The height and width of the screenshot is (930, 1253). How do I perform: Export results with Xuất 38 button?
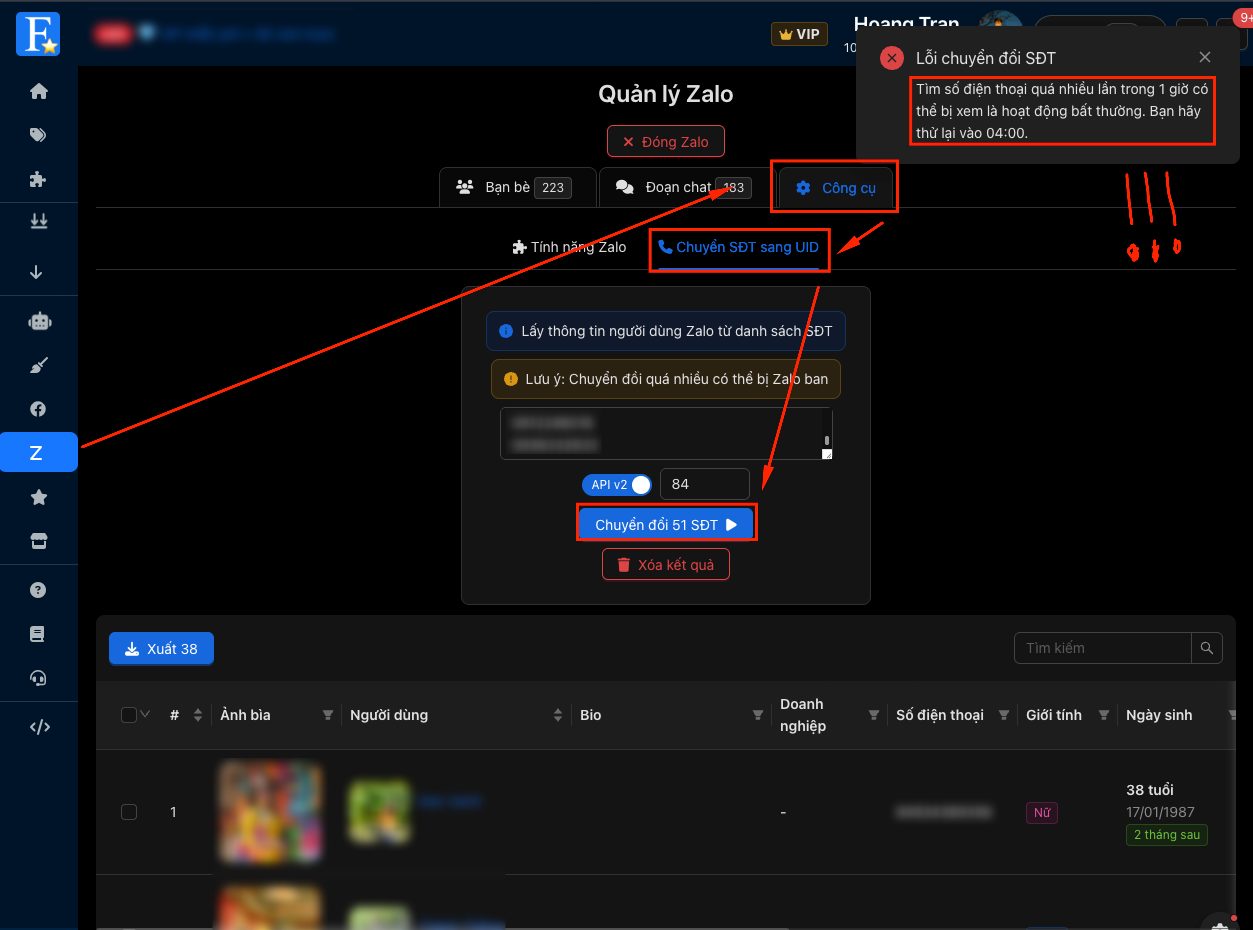coord(161,649)
